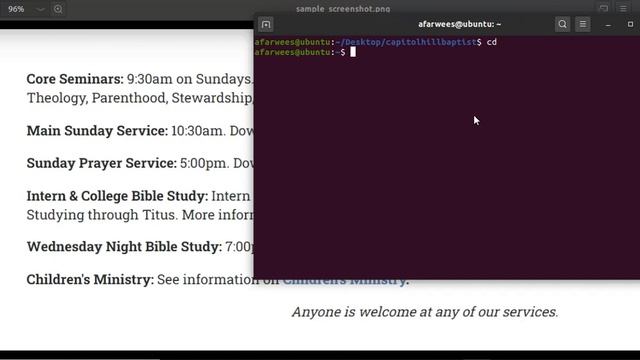Screen dimensions: 640x360
Task: Search in the terminal window
Action: coord(562,24)
